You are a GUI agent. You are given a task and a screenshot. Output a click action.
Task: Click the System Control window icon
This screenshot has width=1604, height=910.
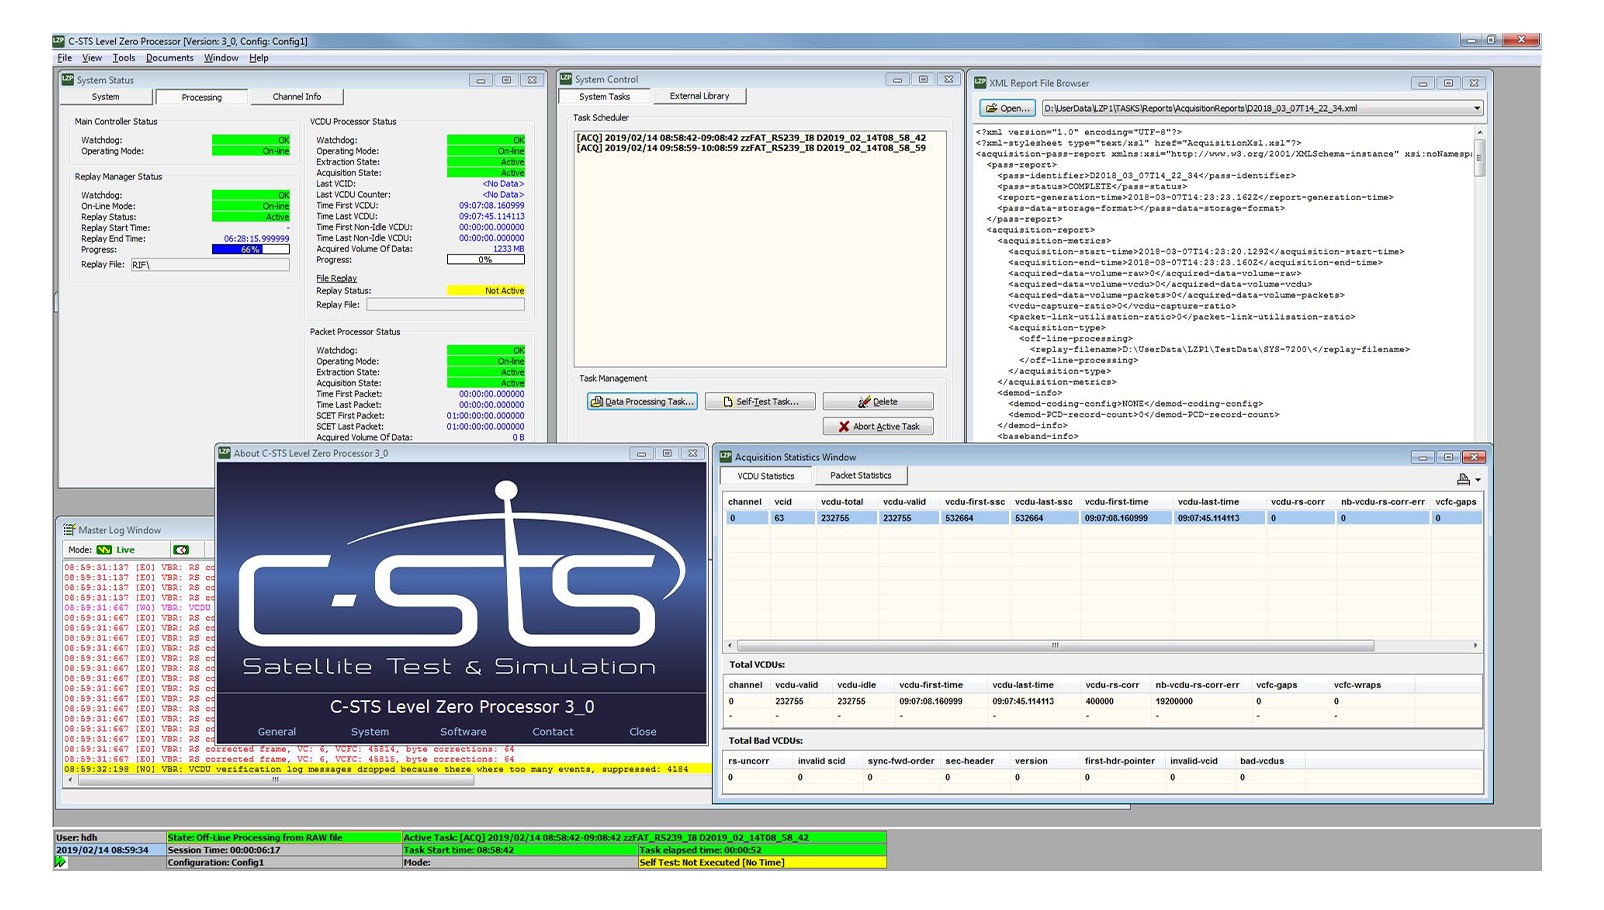566,79
